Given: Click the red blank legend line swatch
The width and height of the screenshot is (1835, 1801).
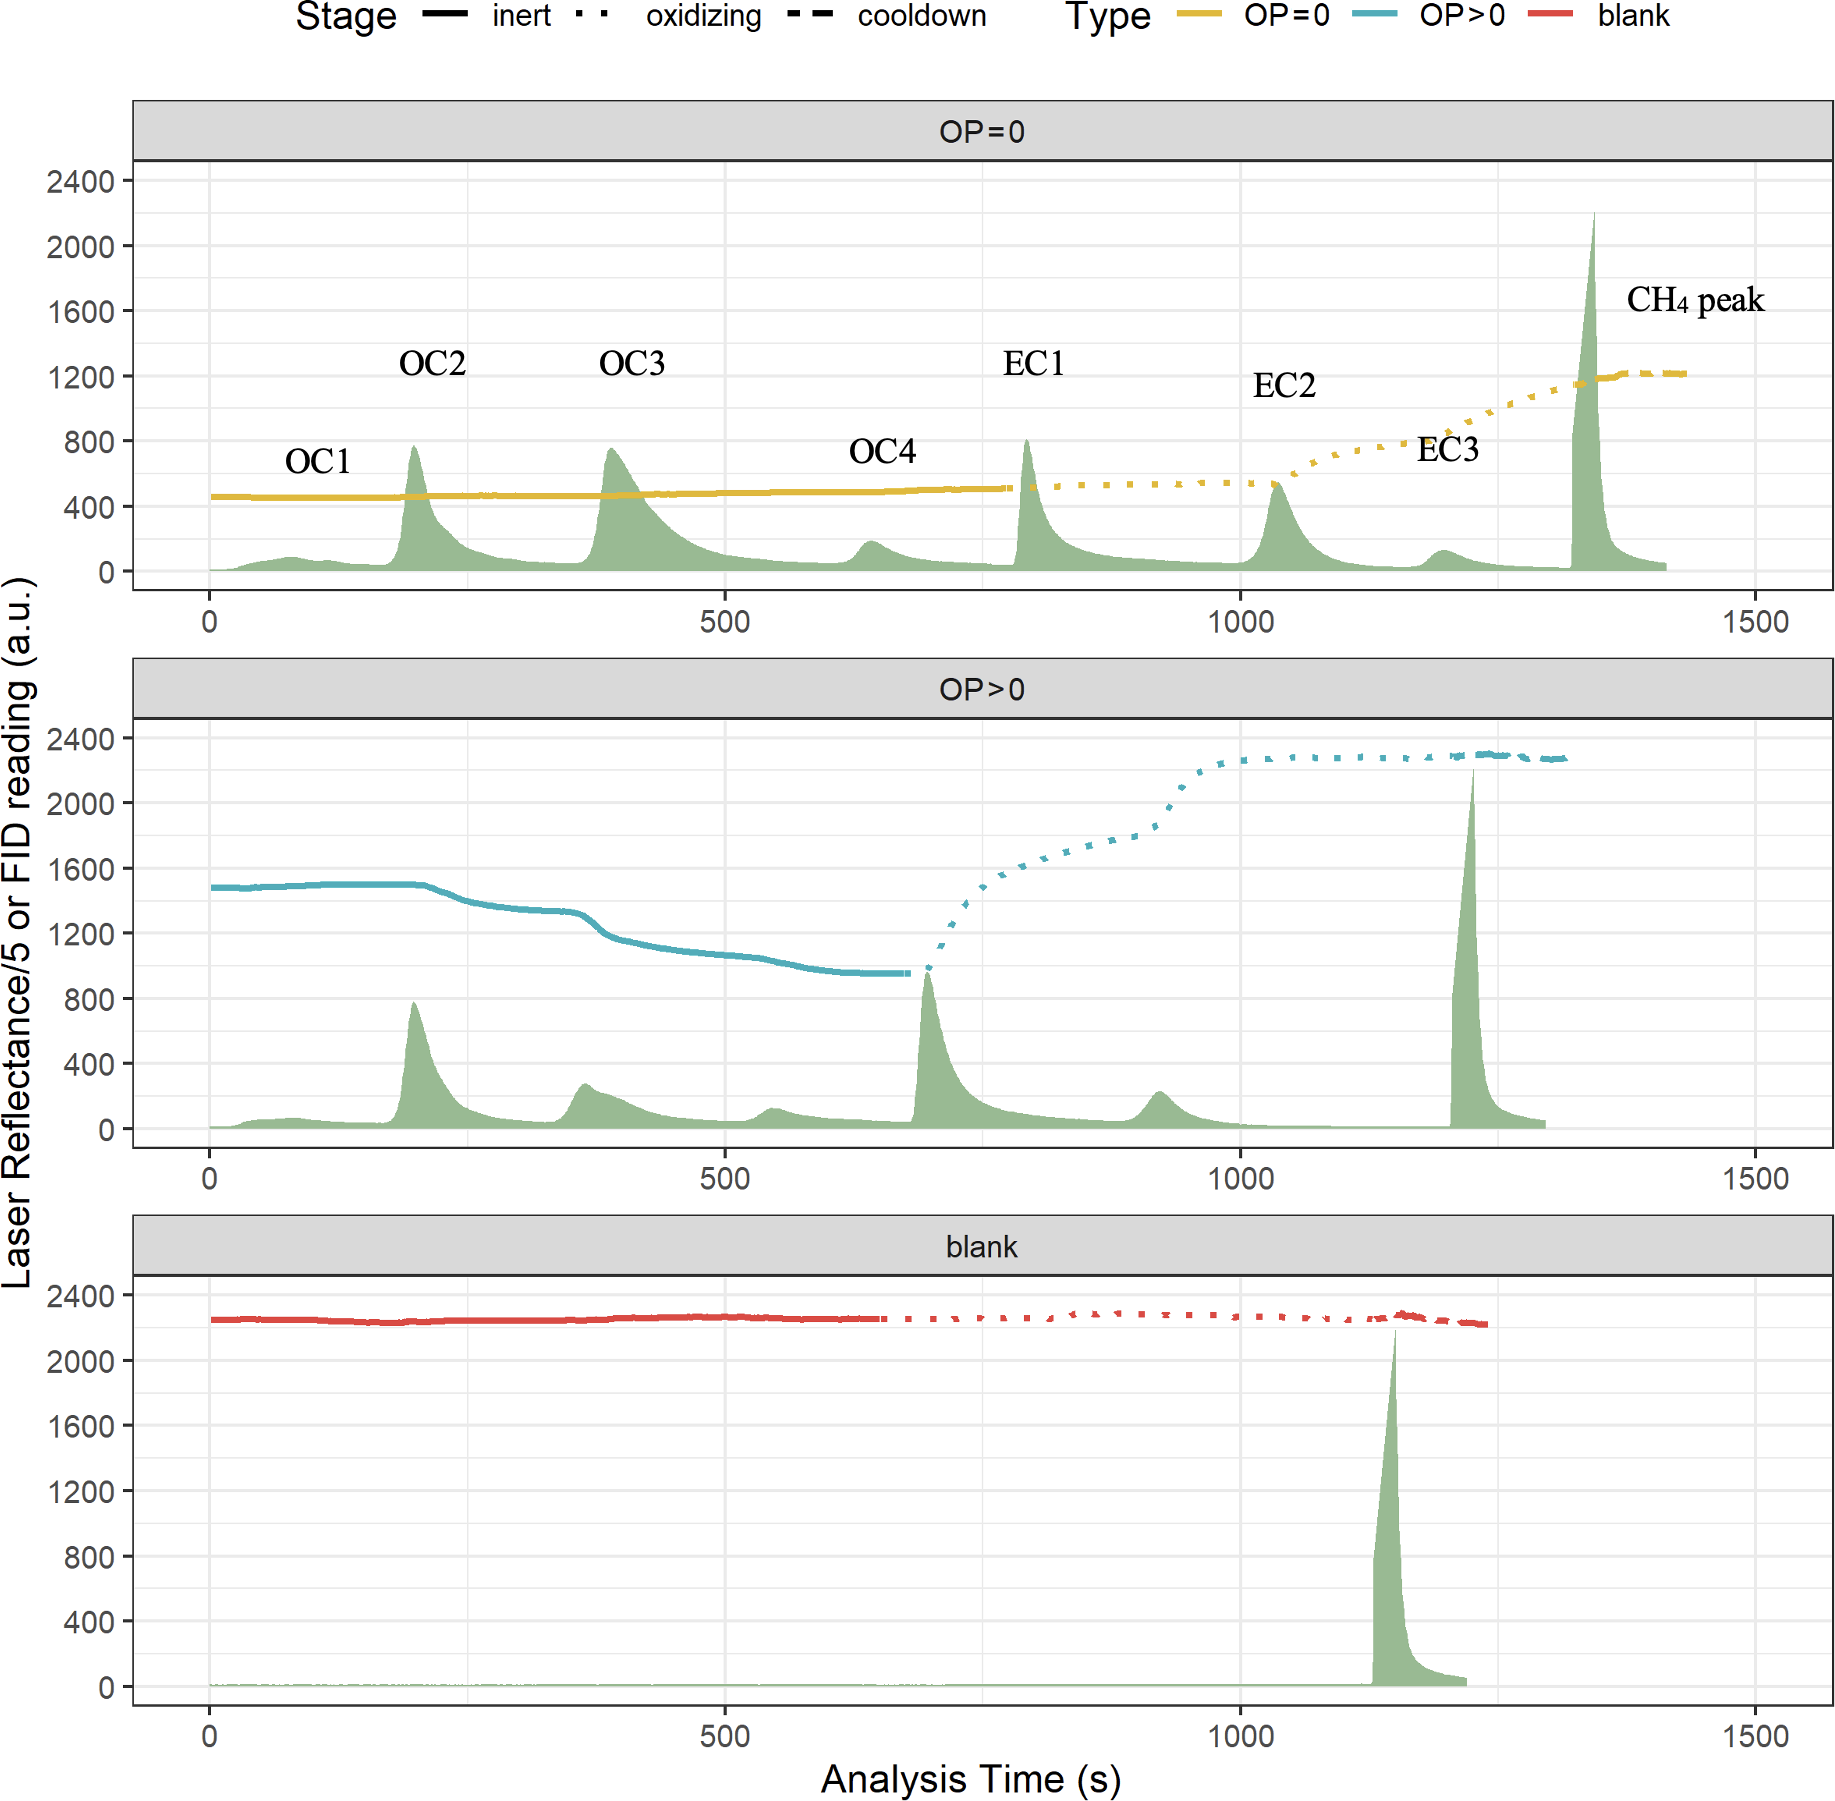Looking at the screenshot, I should tap(1551, 15).
